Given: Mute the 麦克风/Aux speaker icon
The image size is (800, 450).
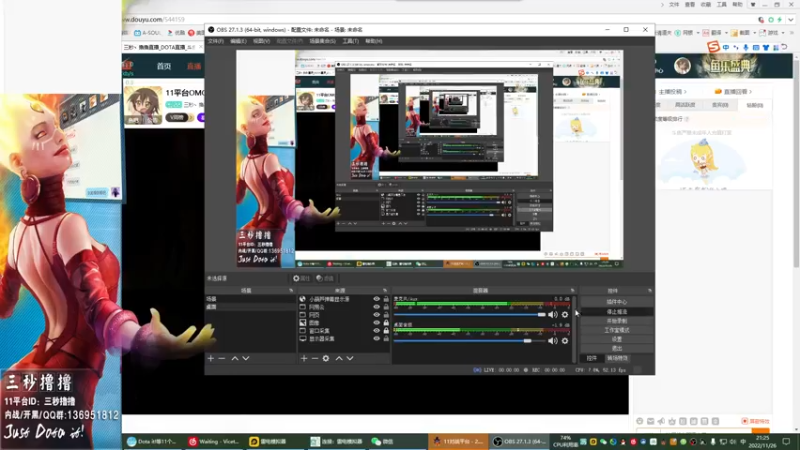Looking at the screenshot, I should click(553, 315).
